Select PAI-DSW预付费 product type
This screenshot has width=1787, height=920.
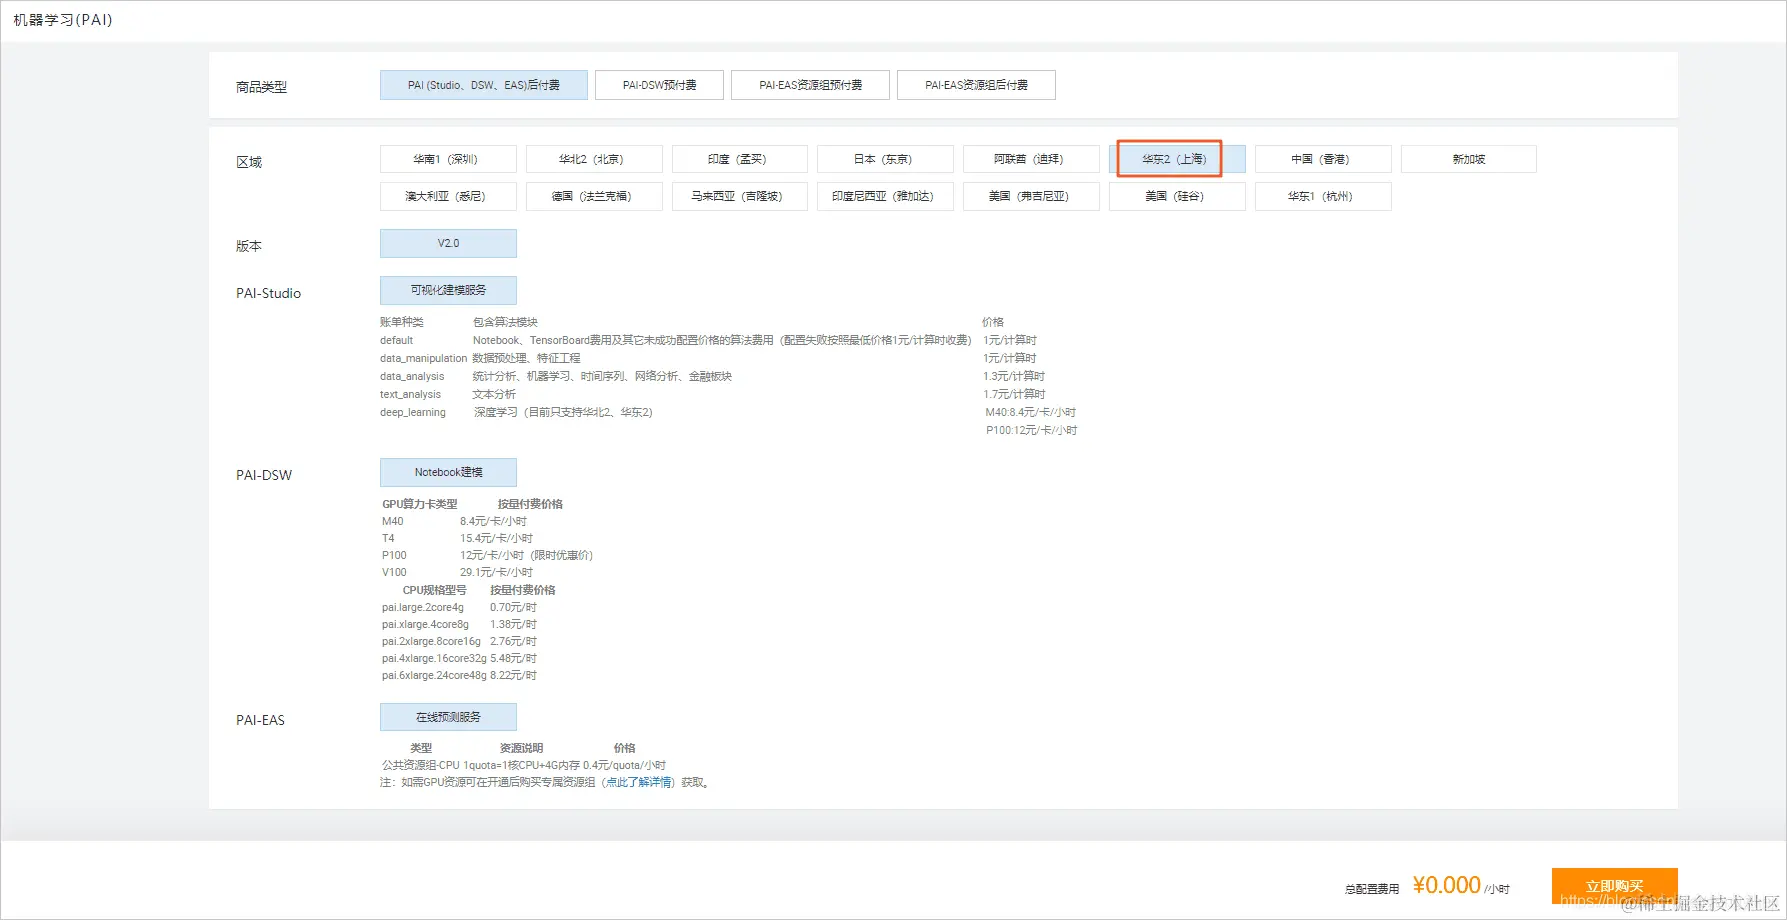point(659,85)
